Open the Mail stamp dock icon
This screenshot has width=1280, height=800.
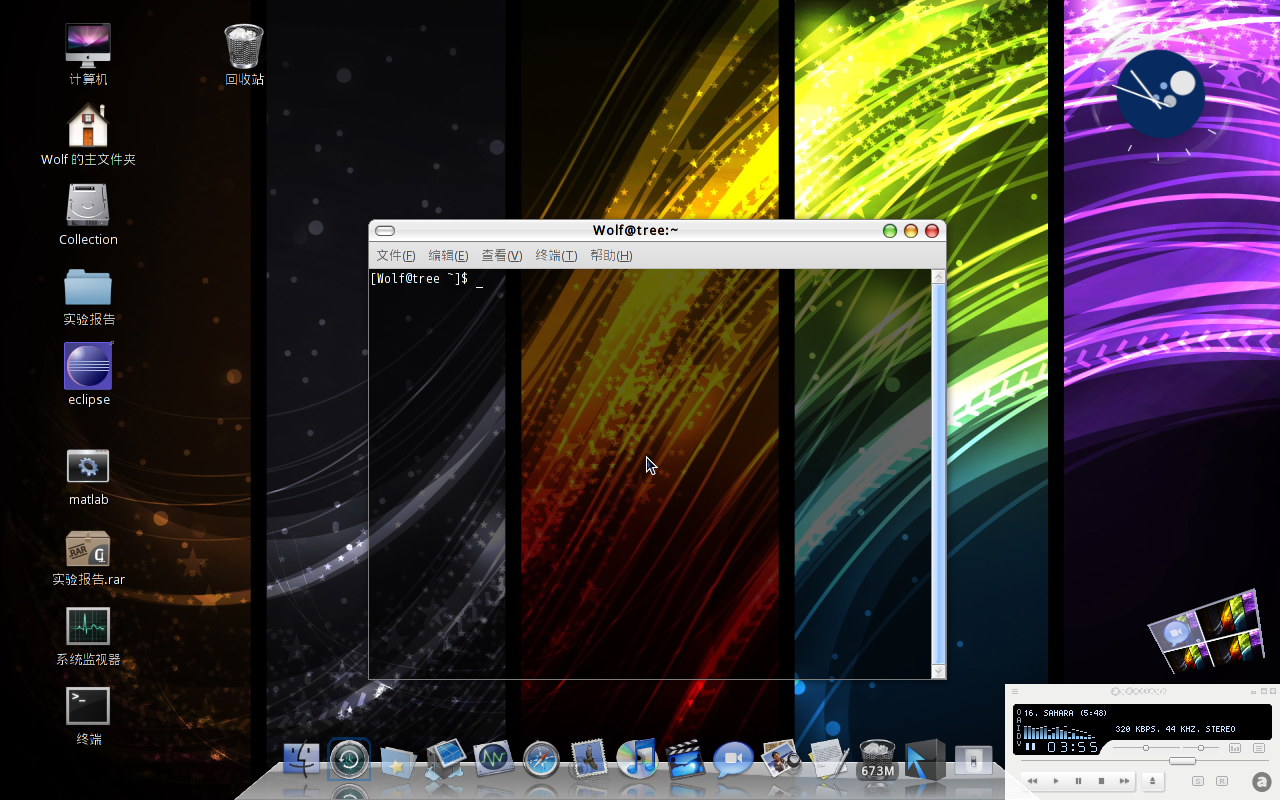coord(589,760)
